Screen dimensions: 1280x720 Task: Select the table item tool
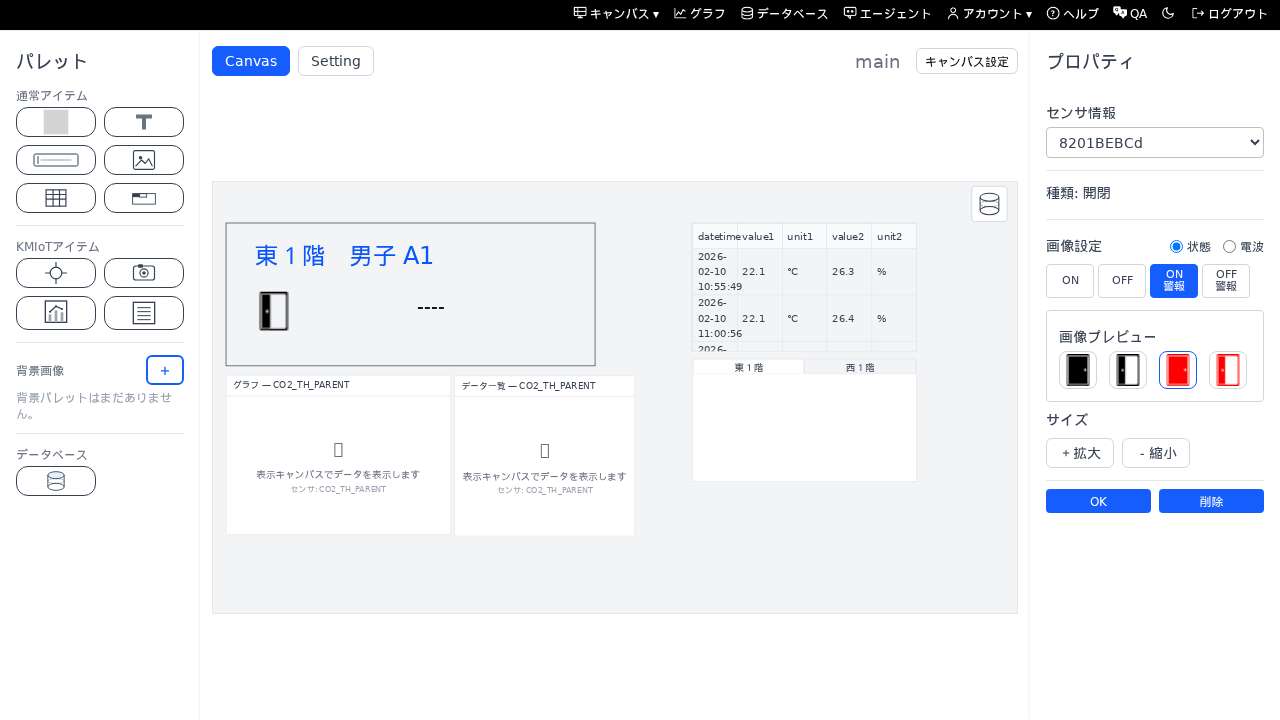(x=56, y=198)
